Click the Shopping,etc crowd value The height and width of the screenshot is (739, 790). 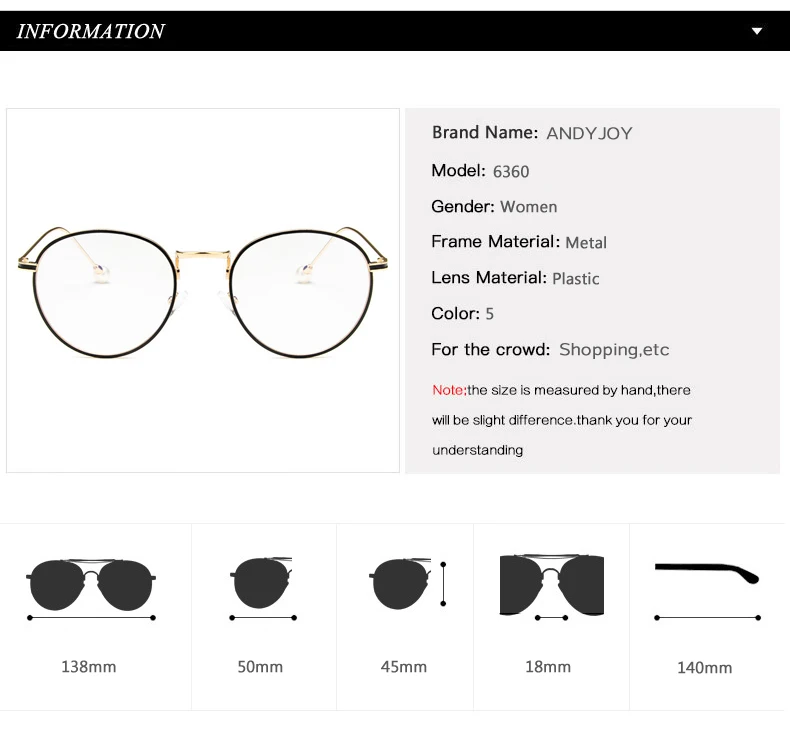(614, 350)
